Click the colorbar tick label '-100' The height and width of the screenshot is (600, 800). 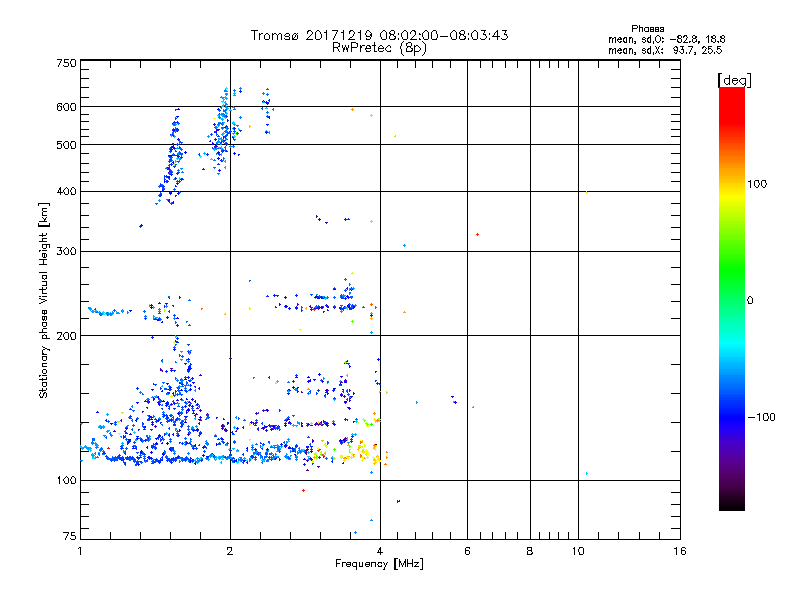pyautogui.click(x=761, y=417)
